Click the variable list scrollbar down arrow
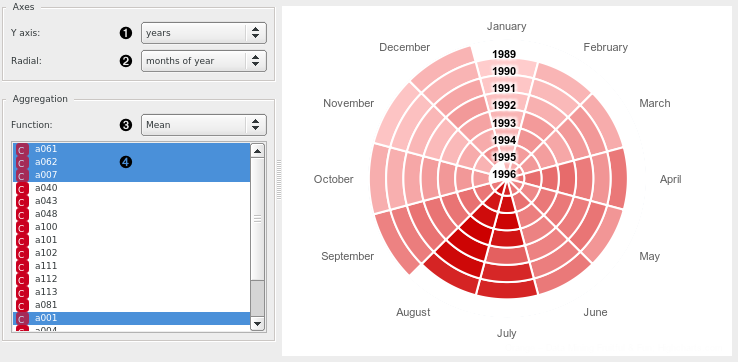Screen dimensions: 738x362 click(257, 323)
